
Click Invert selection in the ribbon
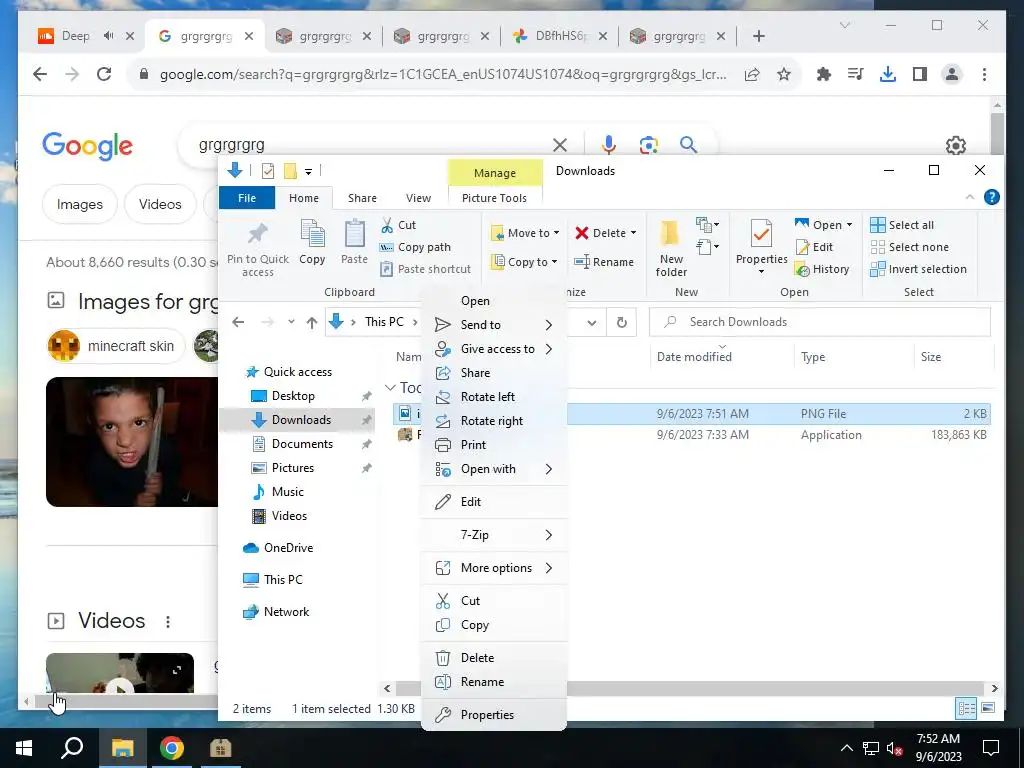(918, 269)
